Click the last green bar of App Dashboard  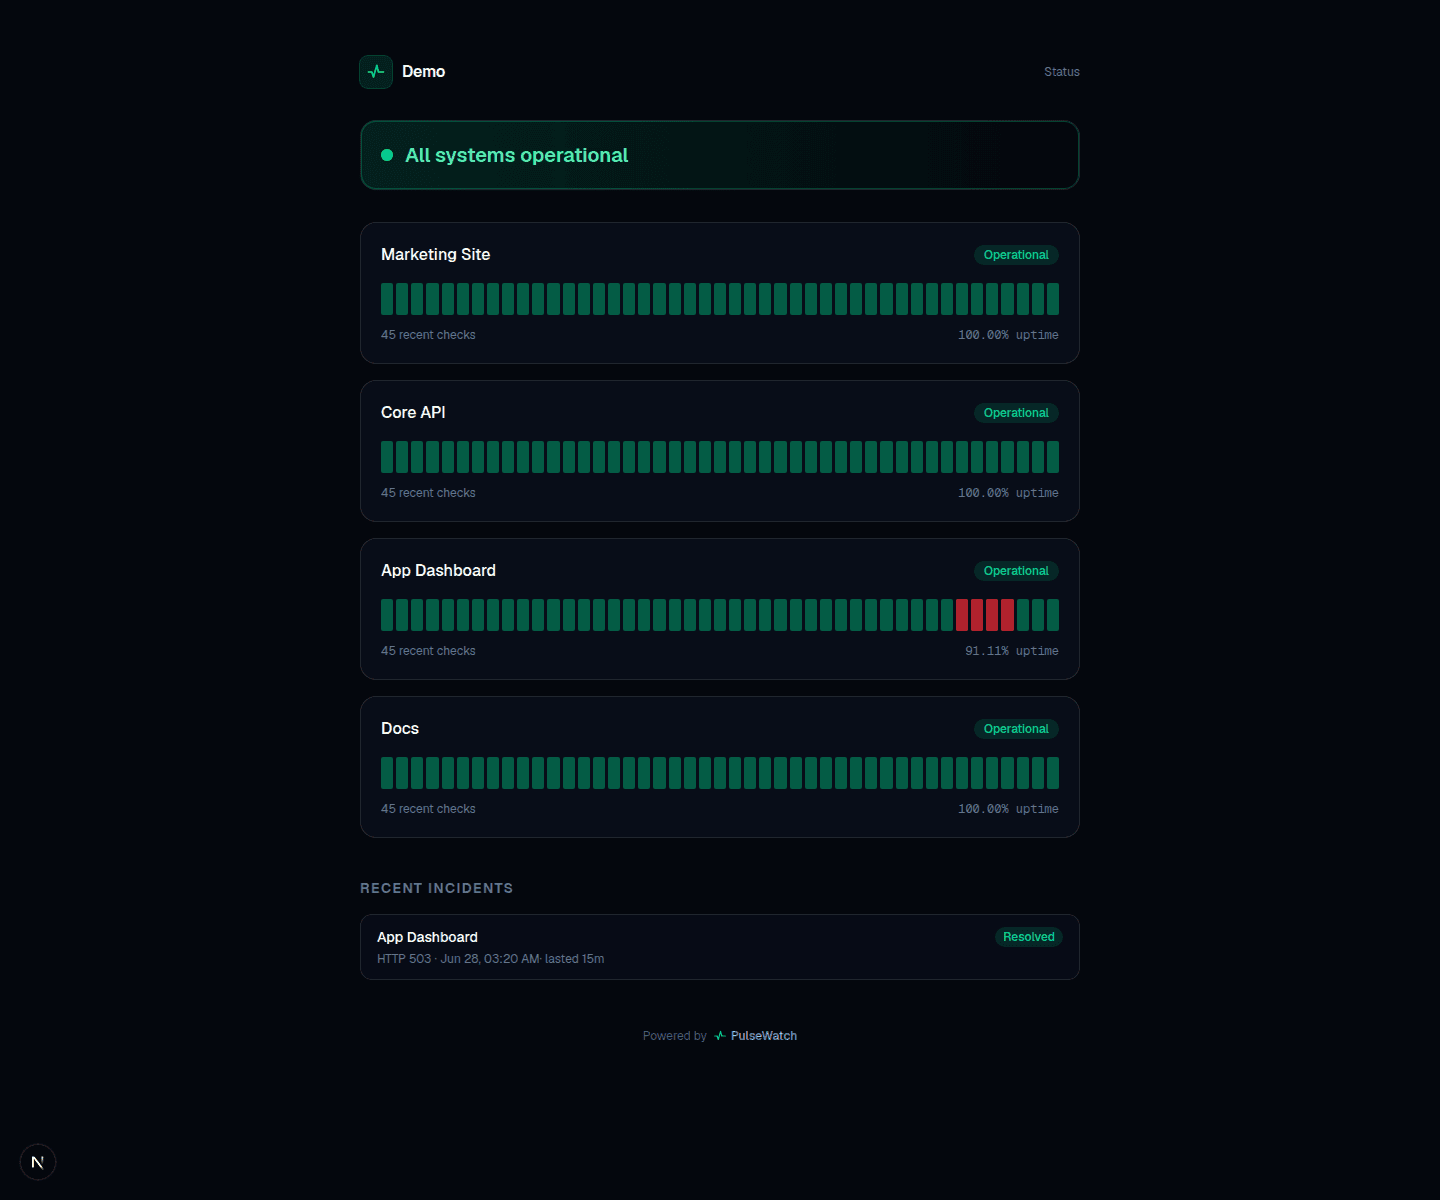click(1053, 615)
